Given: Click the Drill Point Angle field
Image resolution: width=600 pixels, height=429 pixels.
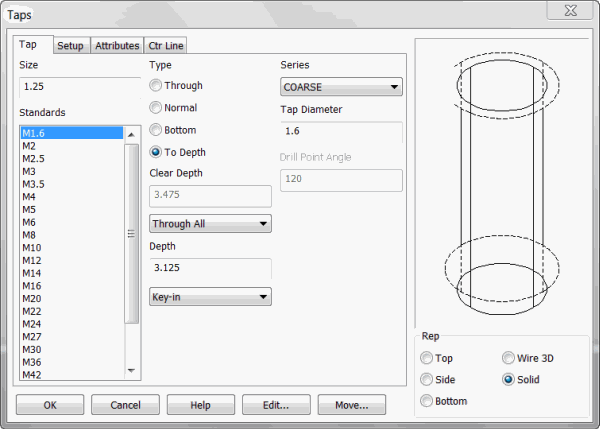Looking at the screenshot, I should coord(341,180).
